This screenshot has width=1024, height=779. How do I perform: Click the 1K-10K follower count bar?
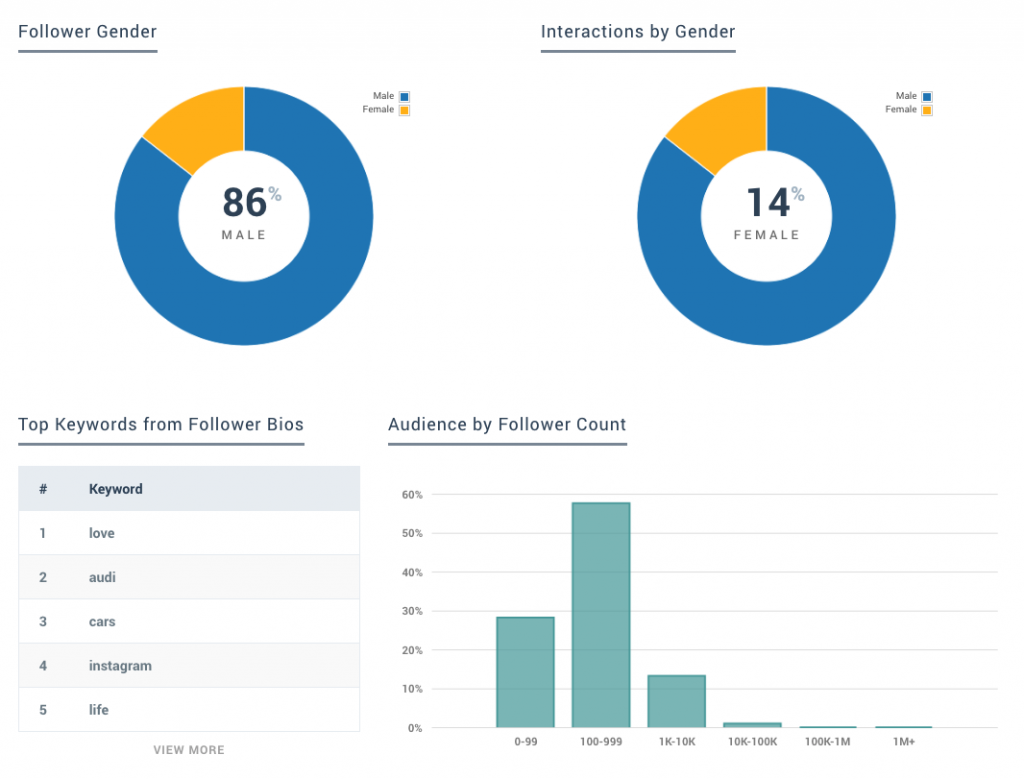677,701
